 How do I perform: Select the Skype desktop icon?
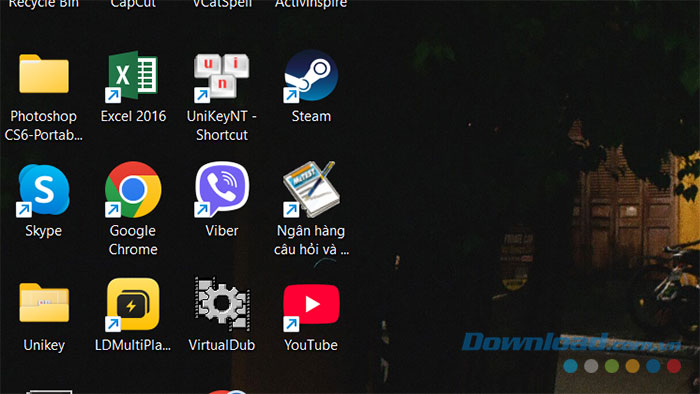point(44,190)
